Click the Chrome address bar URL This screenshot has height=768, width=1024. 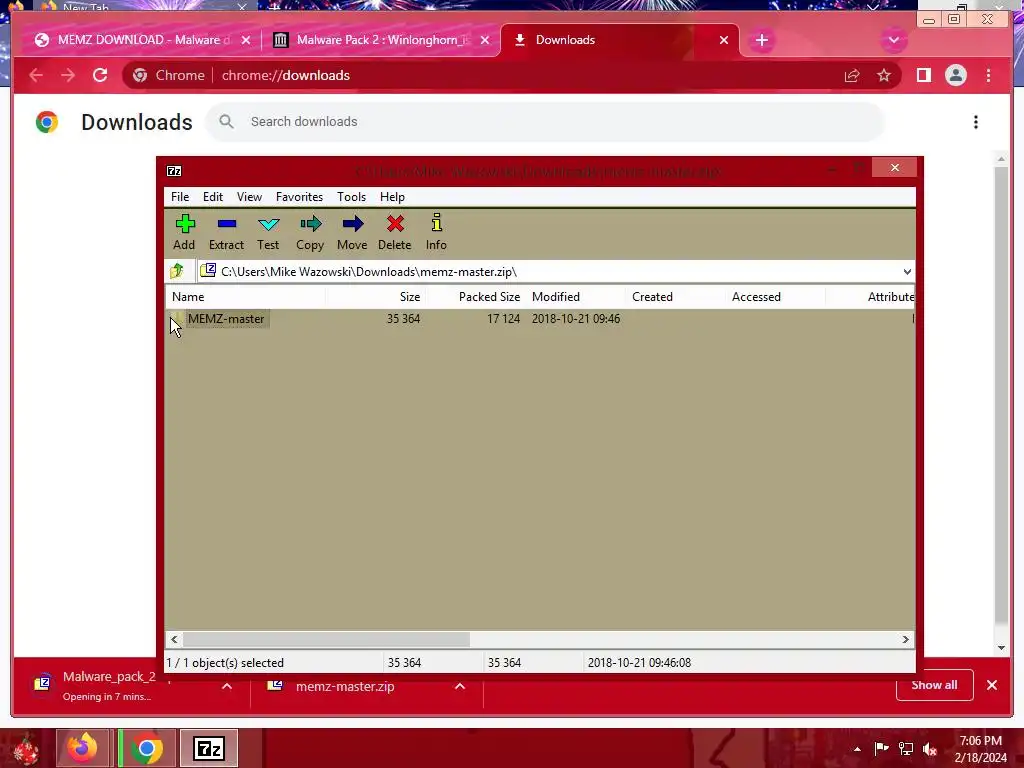285,75
